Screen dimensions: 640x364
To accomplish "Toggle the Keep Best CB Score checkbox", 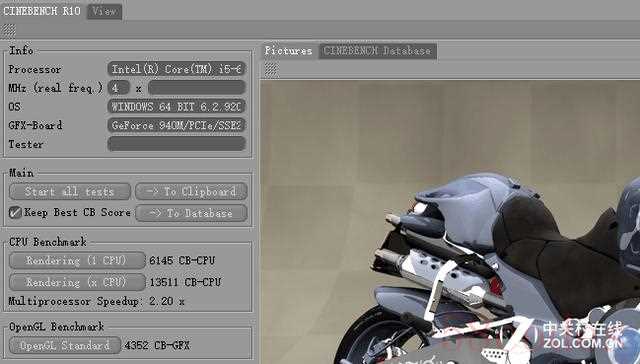I will tap(15, 213).
